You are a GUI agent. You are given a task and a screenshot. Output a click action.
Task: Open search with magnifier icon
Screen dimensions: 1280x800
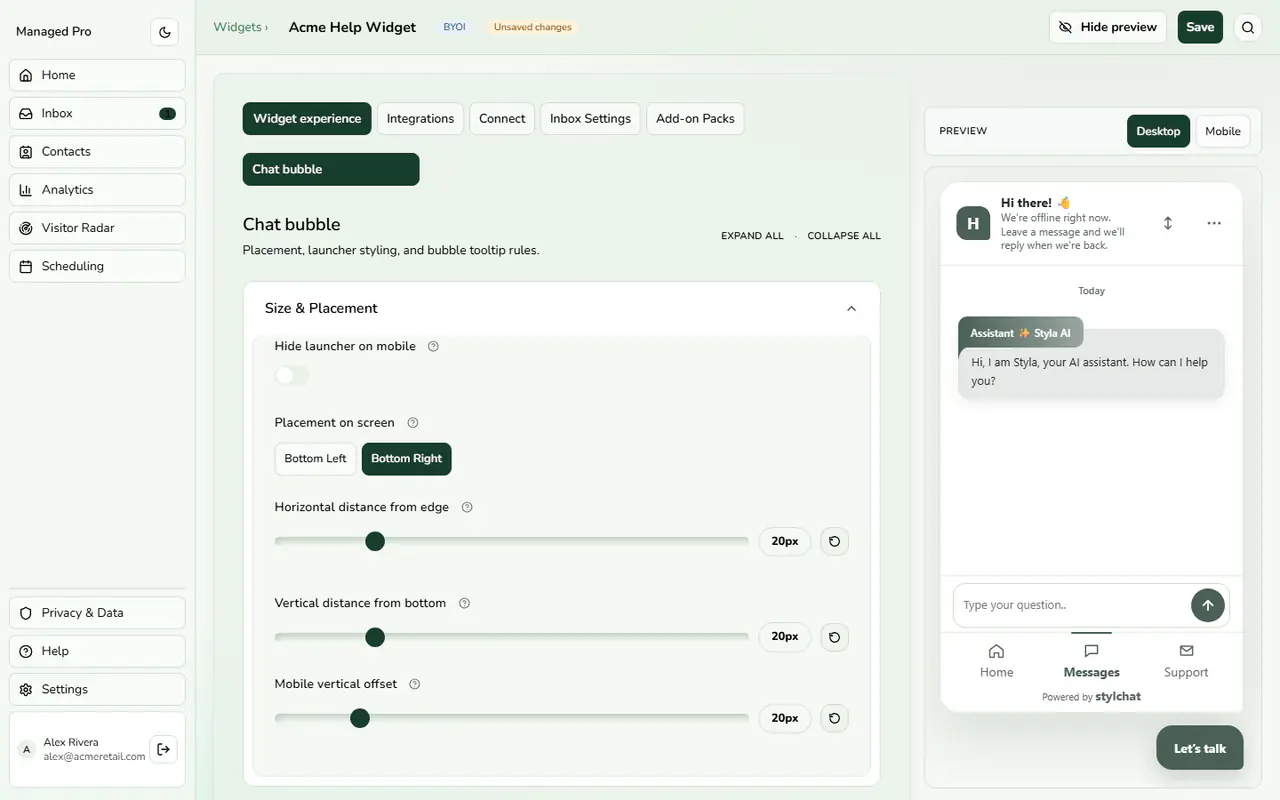coord(1248,28)
